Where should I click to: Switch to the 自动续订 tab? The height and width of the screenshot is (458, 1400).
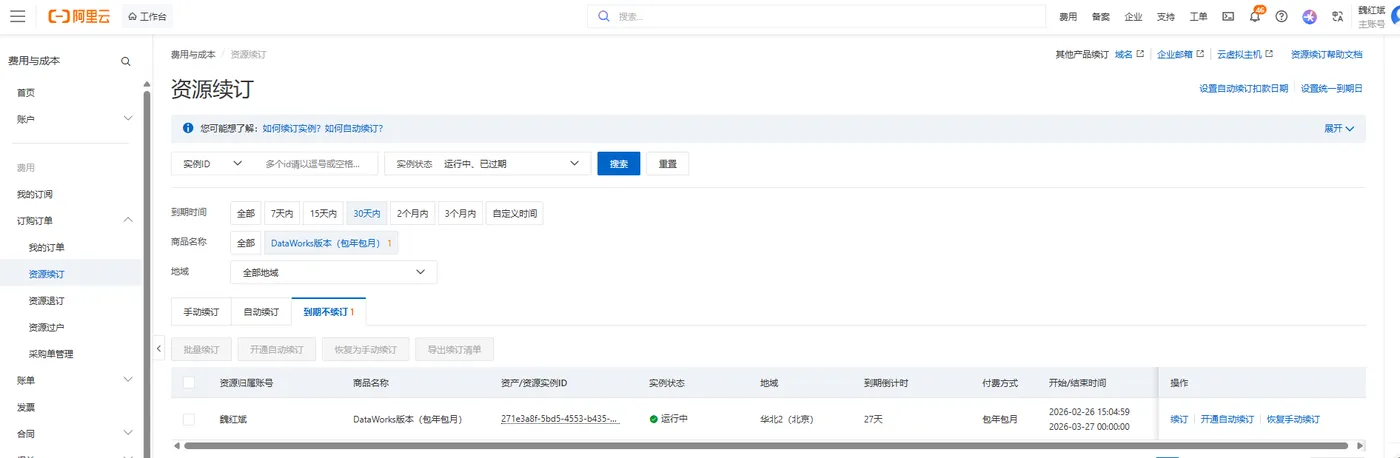click(x=261, y=312)
